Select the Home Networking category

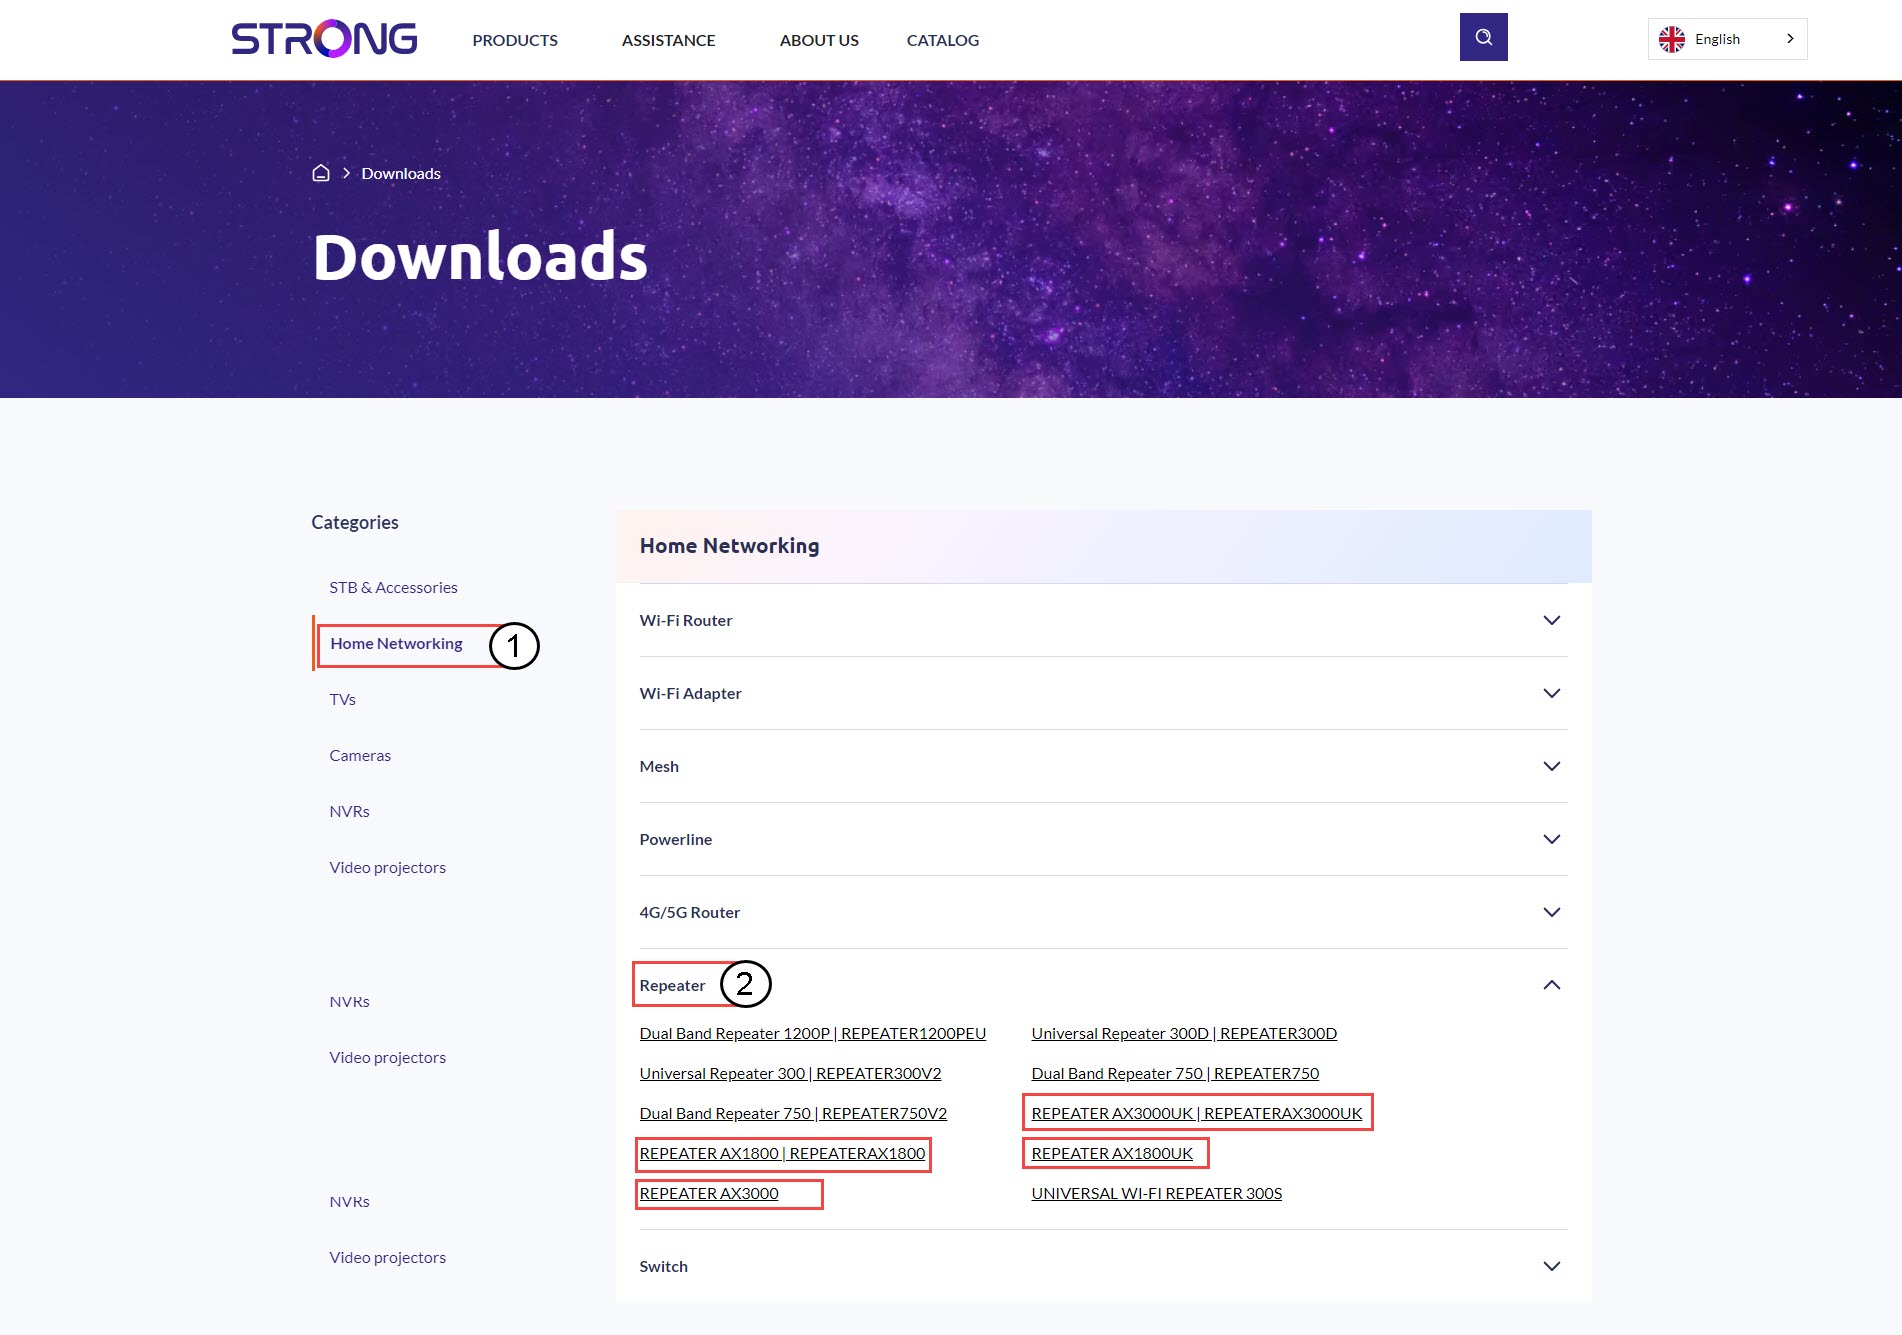click(x=396, y=643)
